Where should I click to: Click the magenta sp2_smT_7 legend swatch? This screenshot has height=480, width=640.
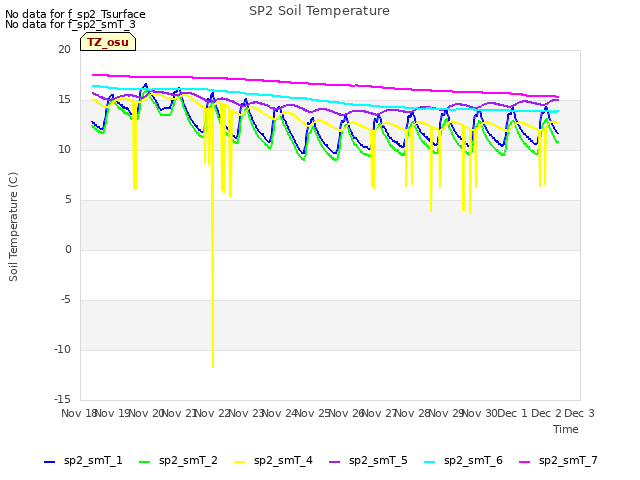click(x=524, y=462)
